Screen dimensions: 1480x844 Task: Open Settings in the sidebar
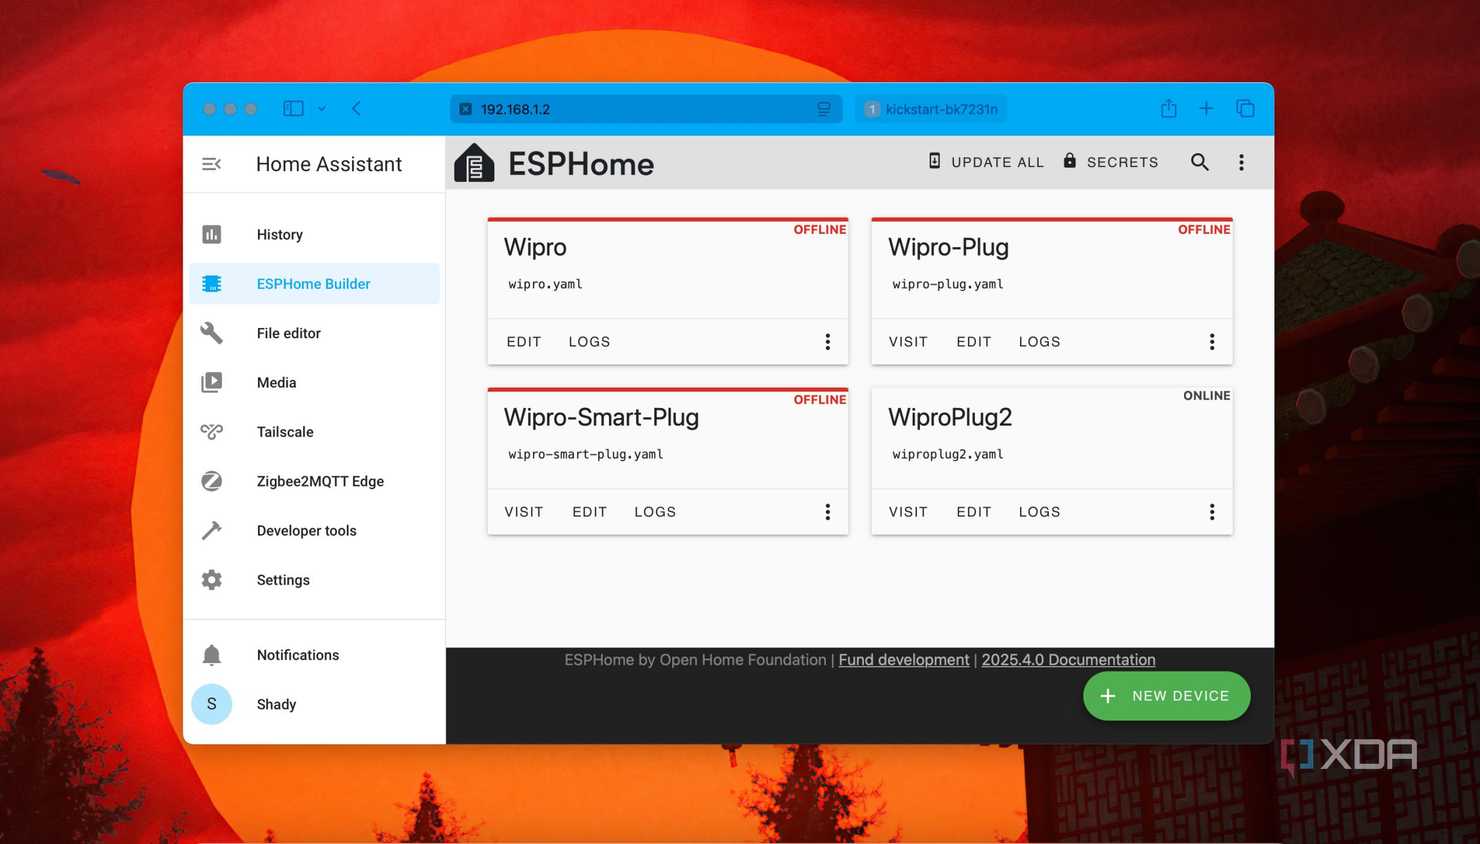(314, 580)
